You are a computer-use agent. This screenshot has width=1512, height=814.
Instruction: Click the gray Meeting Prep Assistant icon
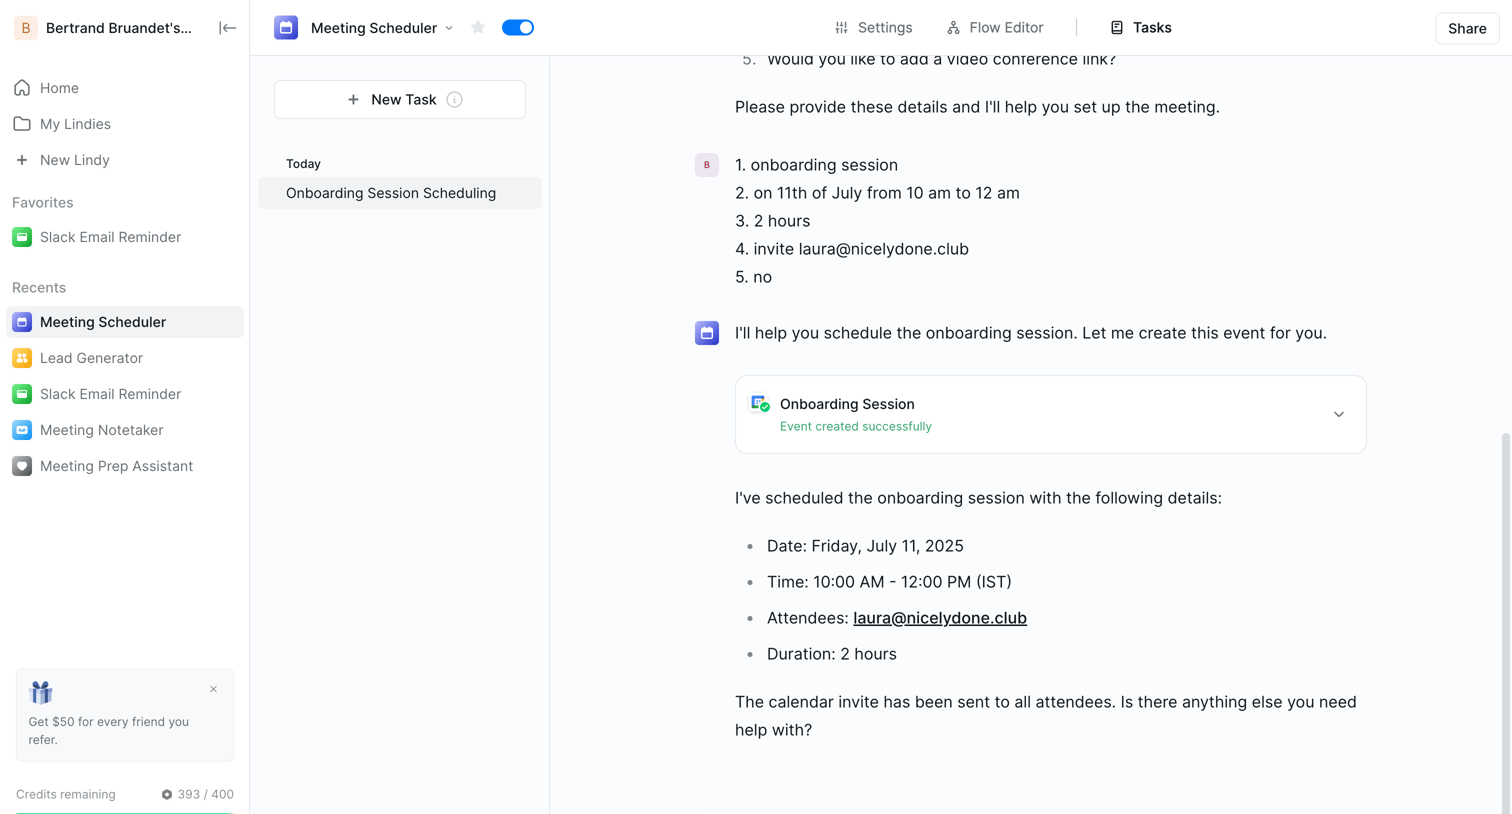(x=22, y=466)
